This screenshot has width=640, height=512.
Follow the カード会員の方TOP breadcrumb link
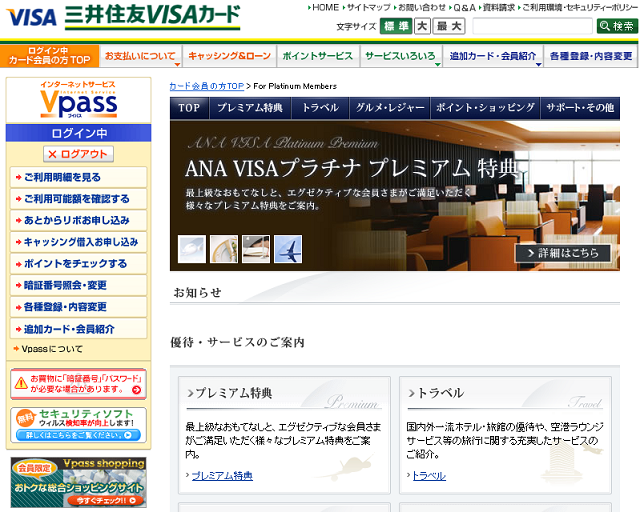[207, 86]
